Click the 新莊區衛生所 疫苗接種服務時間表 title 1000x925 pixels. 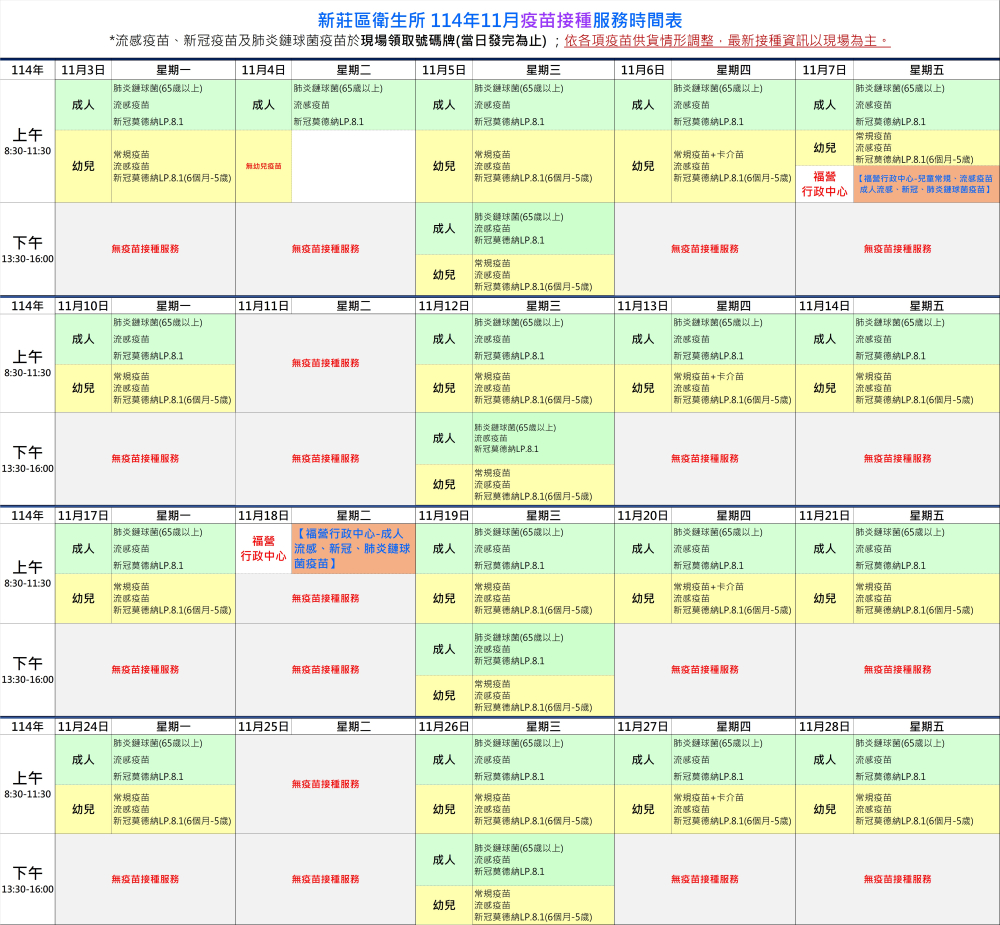[x=500, y=20]
